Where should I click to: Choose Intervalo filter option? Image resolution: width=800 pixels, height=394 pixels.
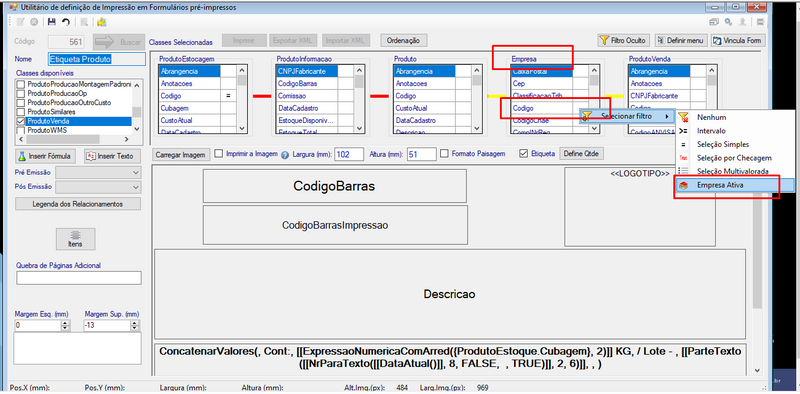point(735,131)
